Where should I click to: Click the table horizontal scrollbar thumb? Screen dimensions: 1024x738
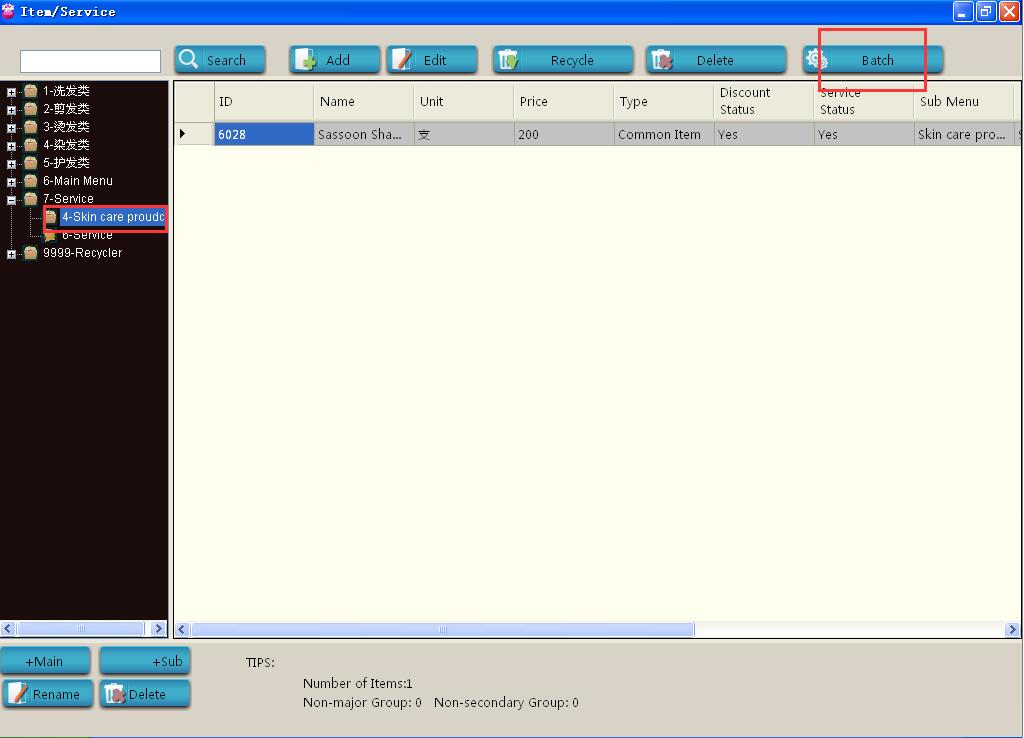(x=442, y=629)
